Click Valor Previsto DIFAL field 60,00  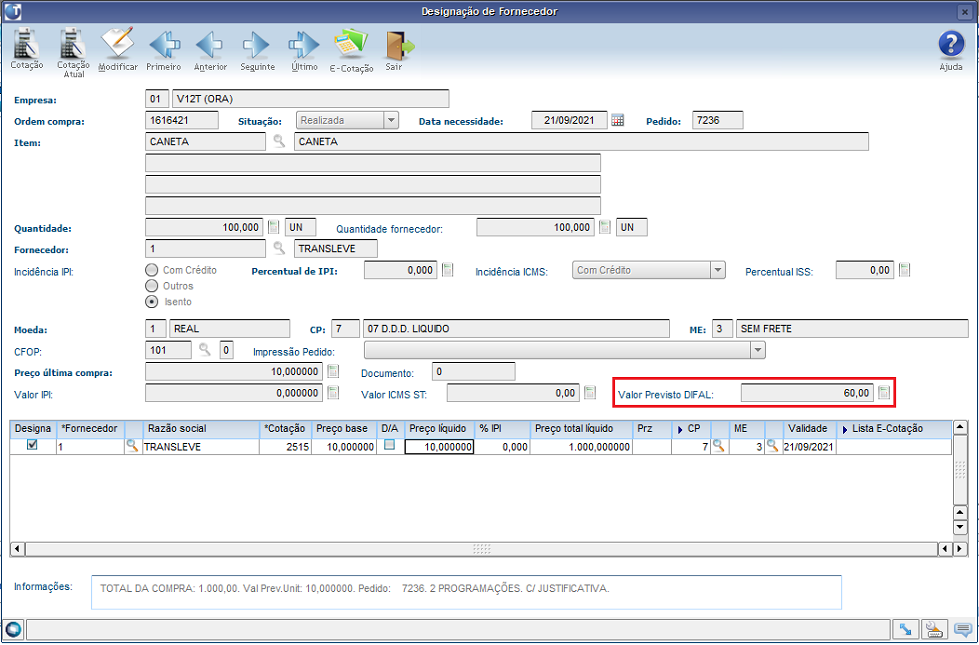tap(807, 393)
